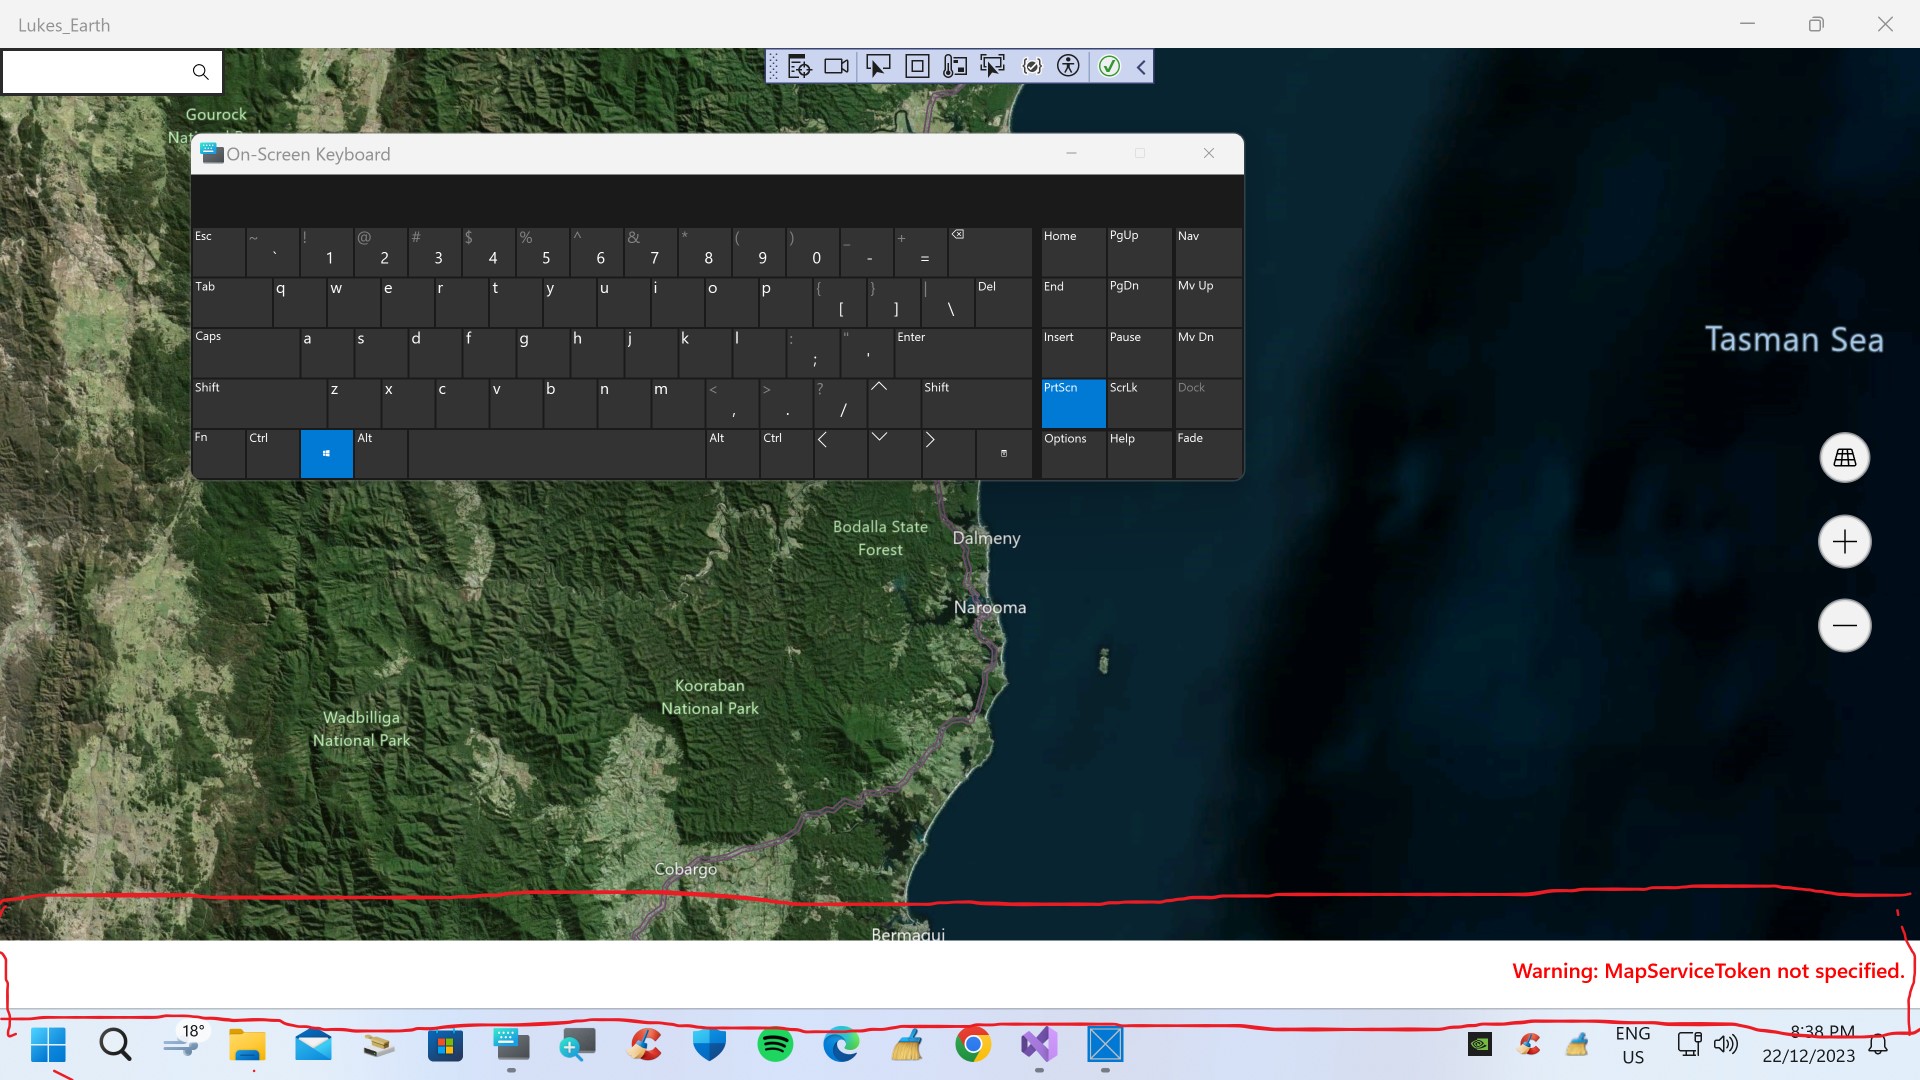
Task: Click the thermometer icon in the debug toolbar
Action: [955, 67]
